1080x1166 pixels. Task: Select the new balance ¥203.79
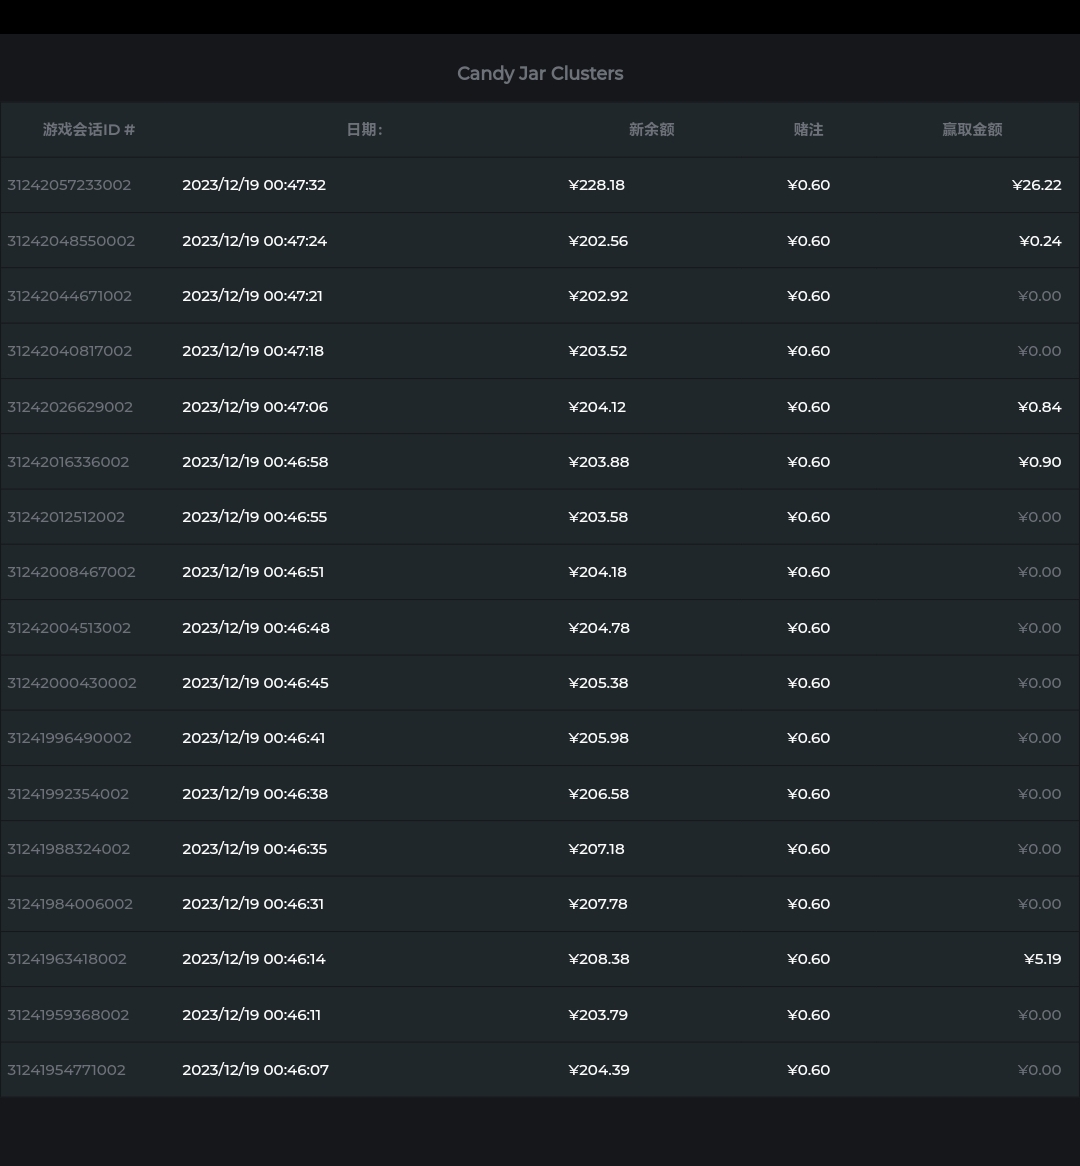click(x=598, y=1014)
